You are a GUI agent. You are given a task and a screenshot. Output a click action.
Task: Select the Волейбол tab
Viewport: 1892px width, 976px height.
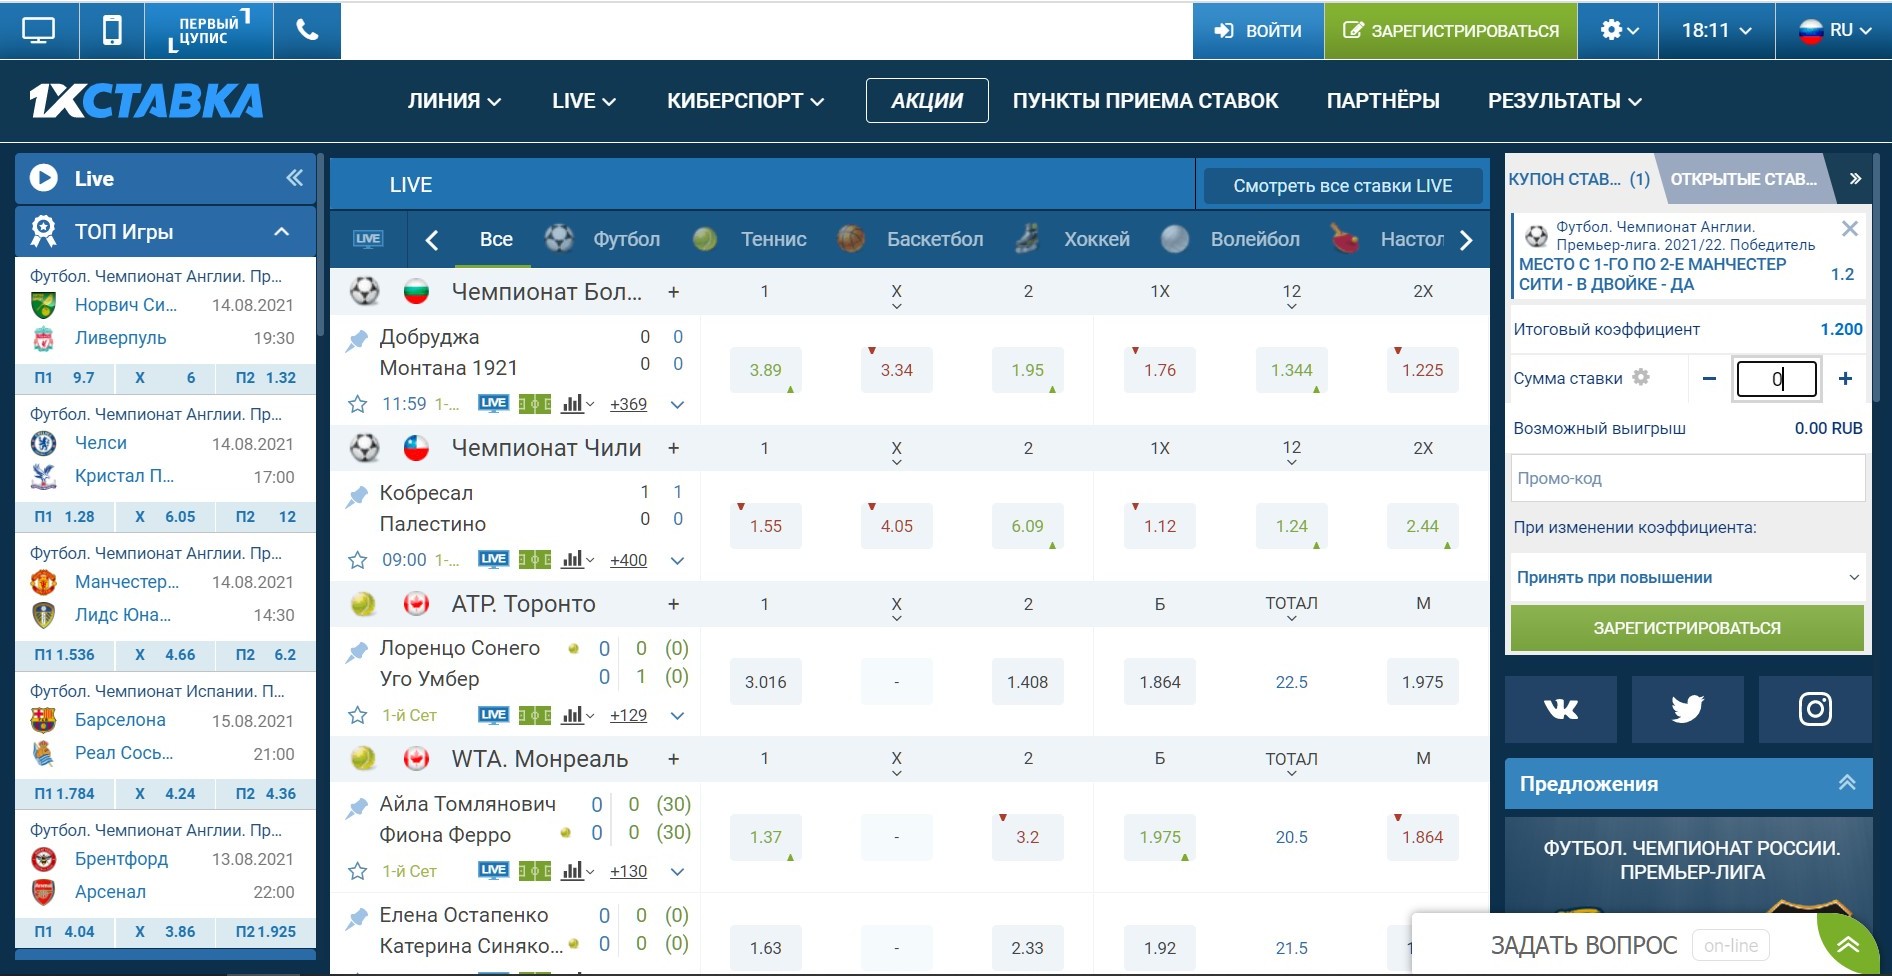point(1230,239)
